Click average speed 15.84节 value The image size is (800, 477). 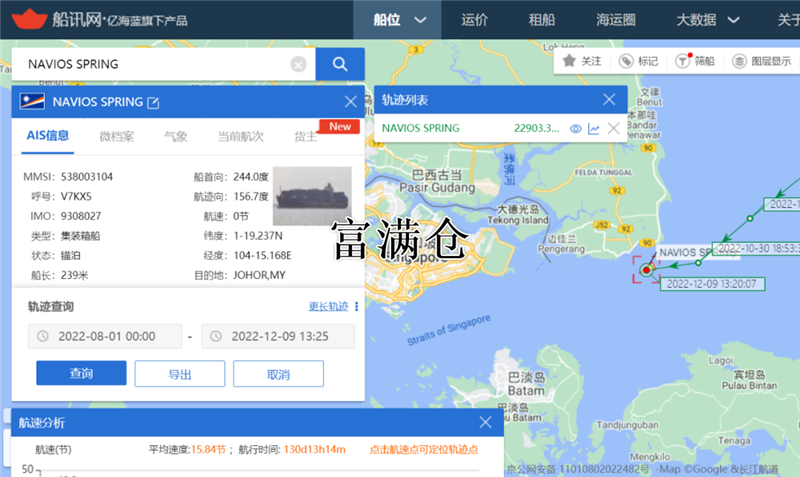208,449
